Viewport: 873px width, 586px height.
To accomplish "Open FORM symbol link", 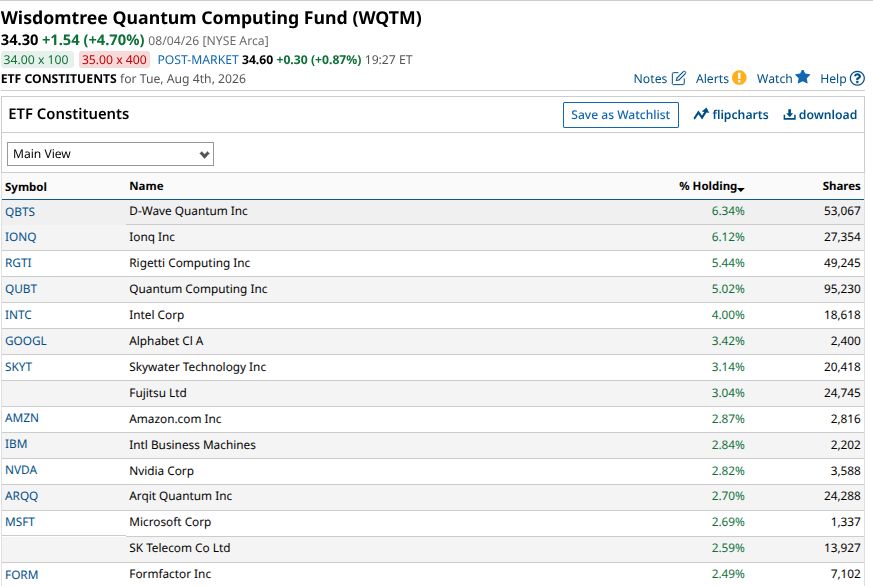I will point(22,575).
